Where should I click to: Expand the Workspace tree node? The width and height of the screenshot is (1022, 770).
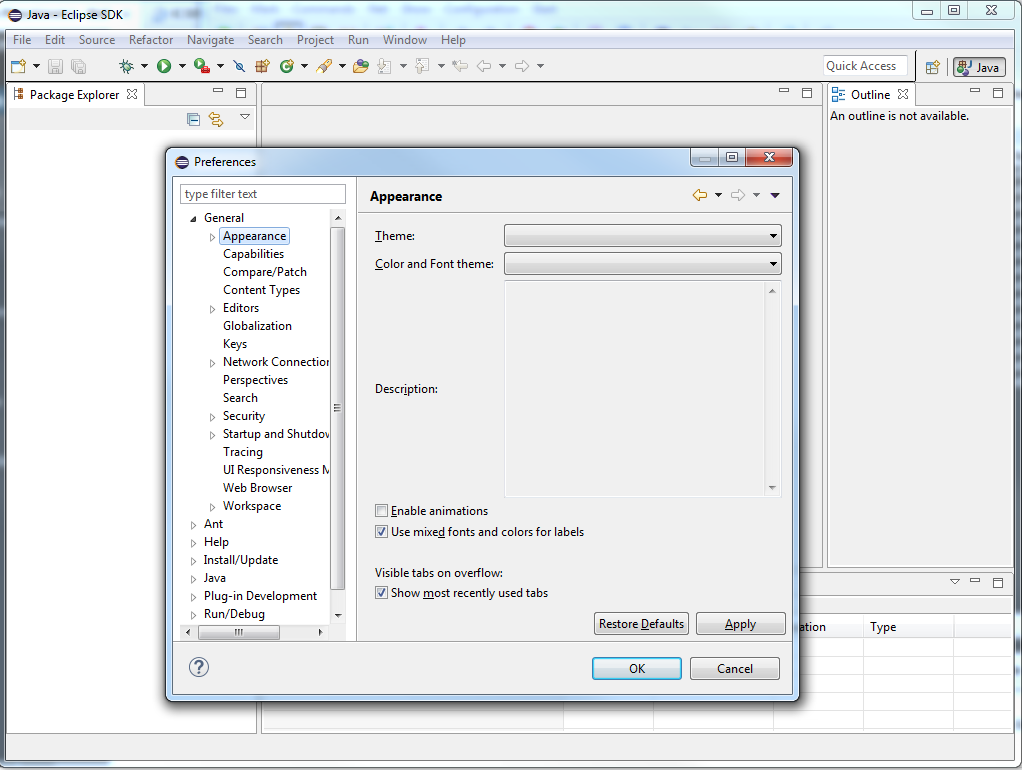coord(212,507)
